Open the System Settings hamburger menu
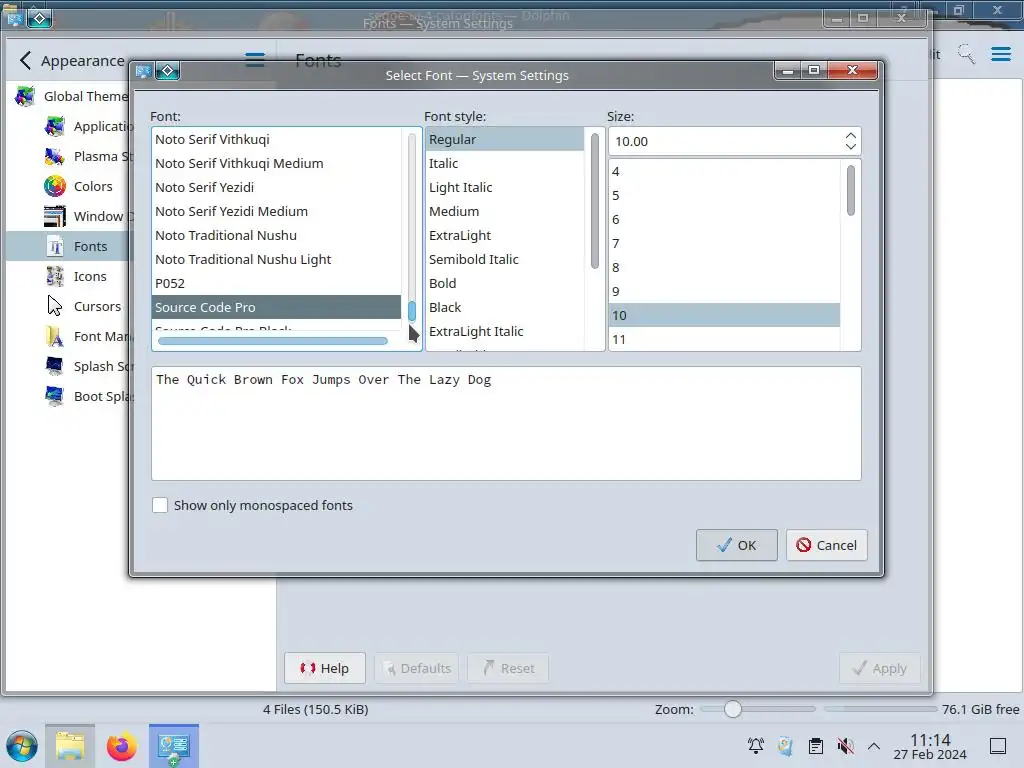The image size is (1024, 768). point(255,60)
